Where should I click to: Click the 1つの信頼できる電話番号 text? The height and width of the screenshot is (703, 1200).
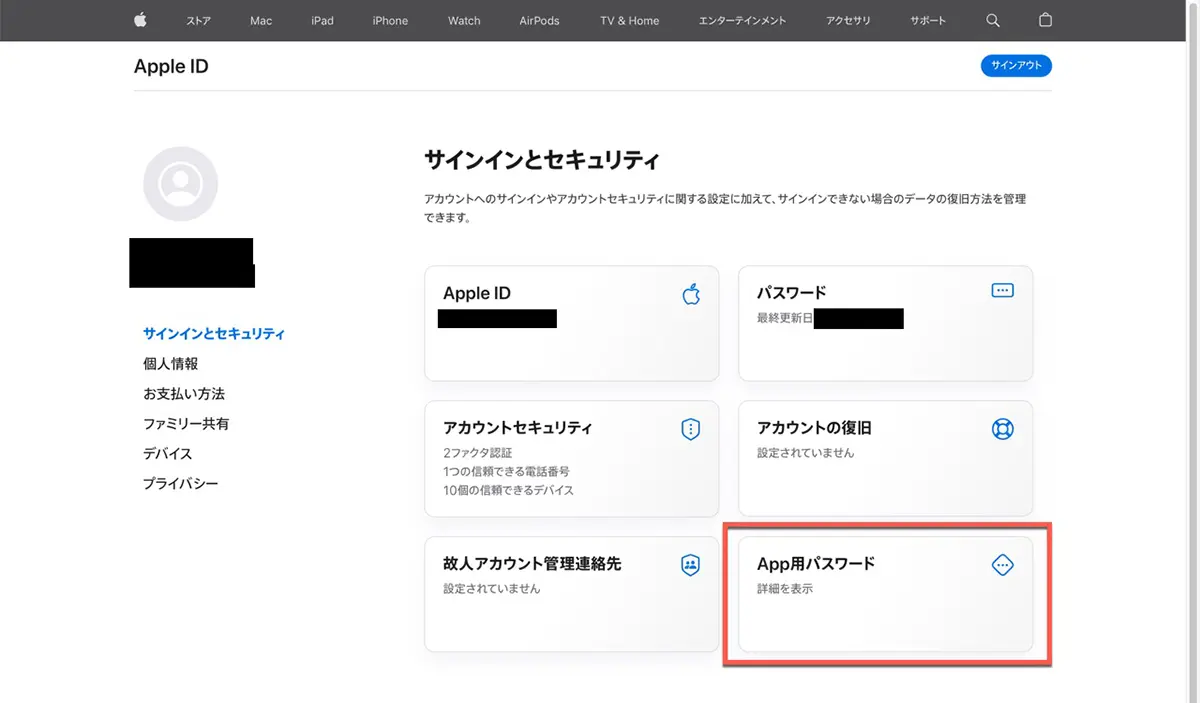(x=506, y=471)
